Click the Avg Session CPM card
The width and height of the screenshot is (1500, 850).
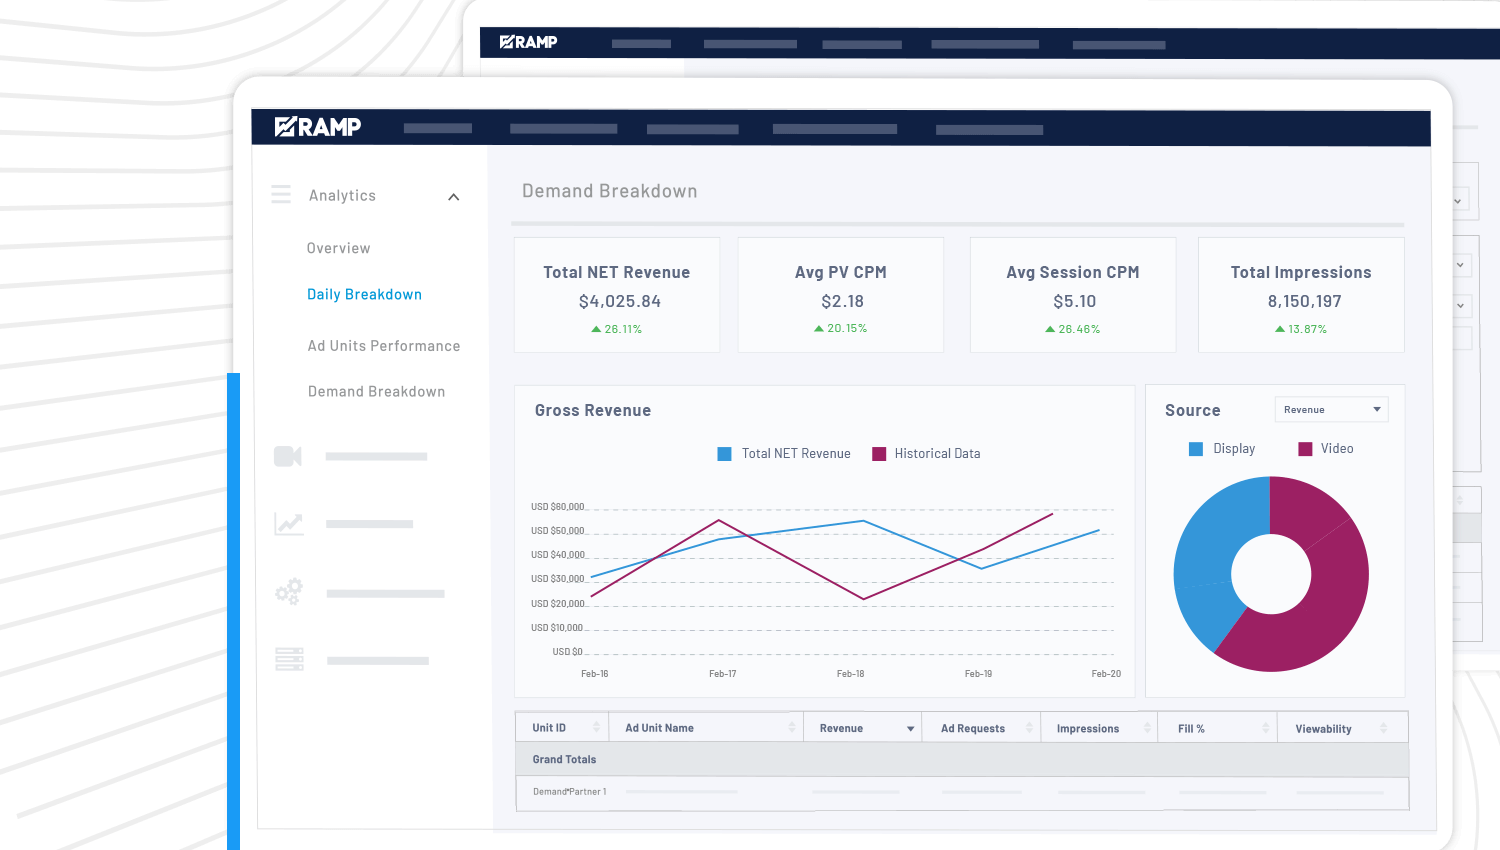(1073, 295)
